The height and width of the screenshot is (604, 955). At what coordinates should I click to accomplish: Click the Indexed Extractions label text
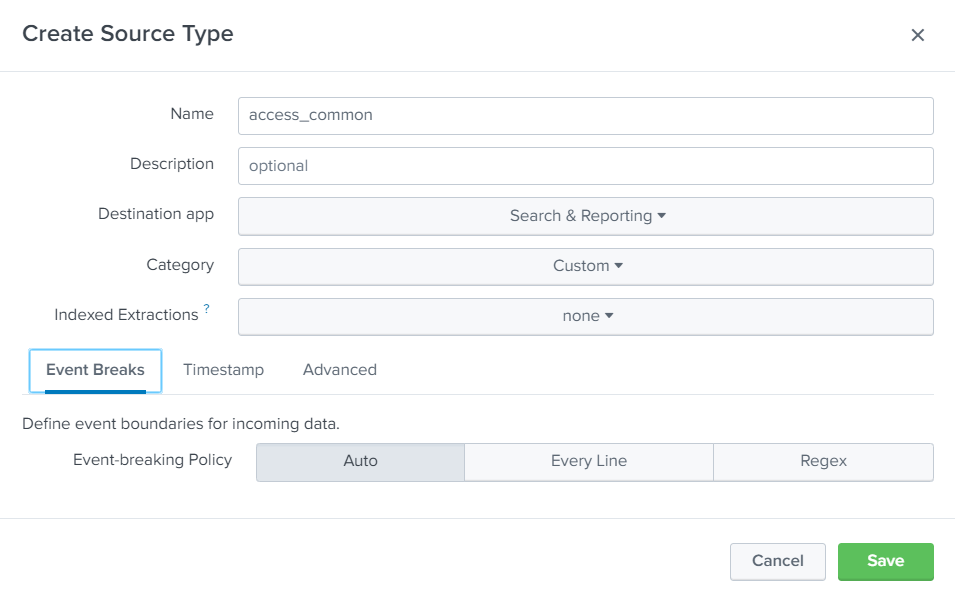pos(126,315)
